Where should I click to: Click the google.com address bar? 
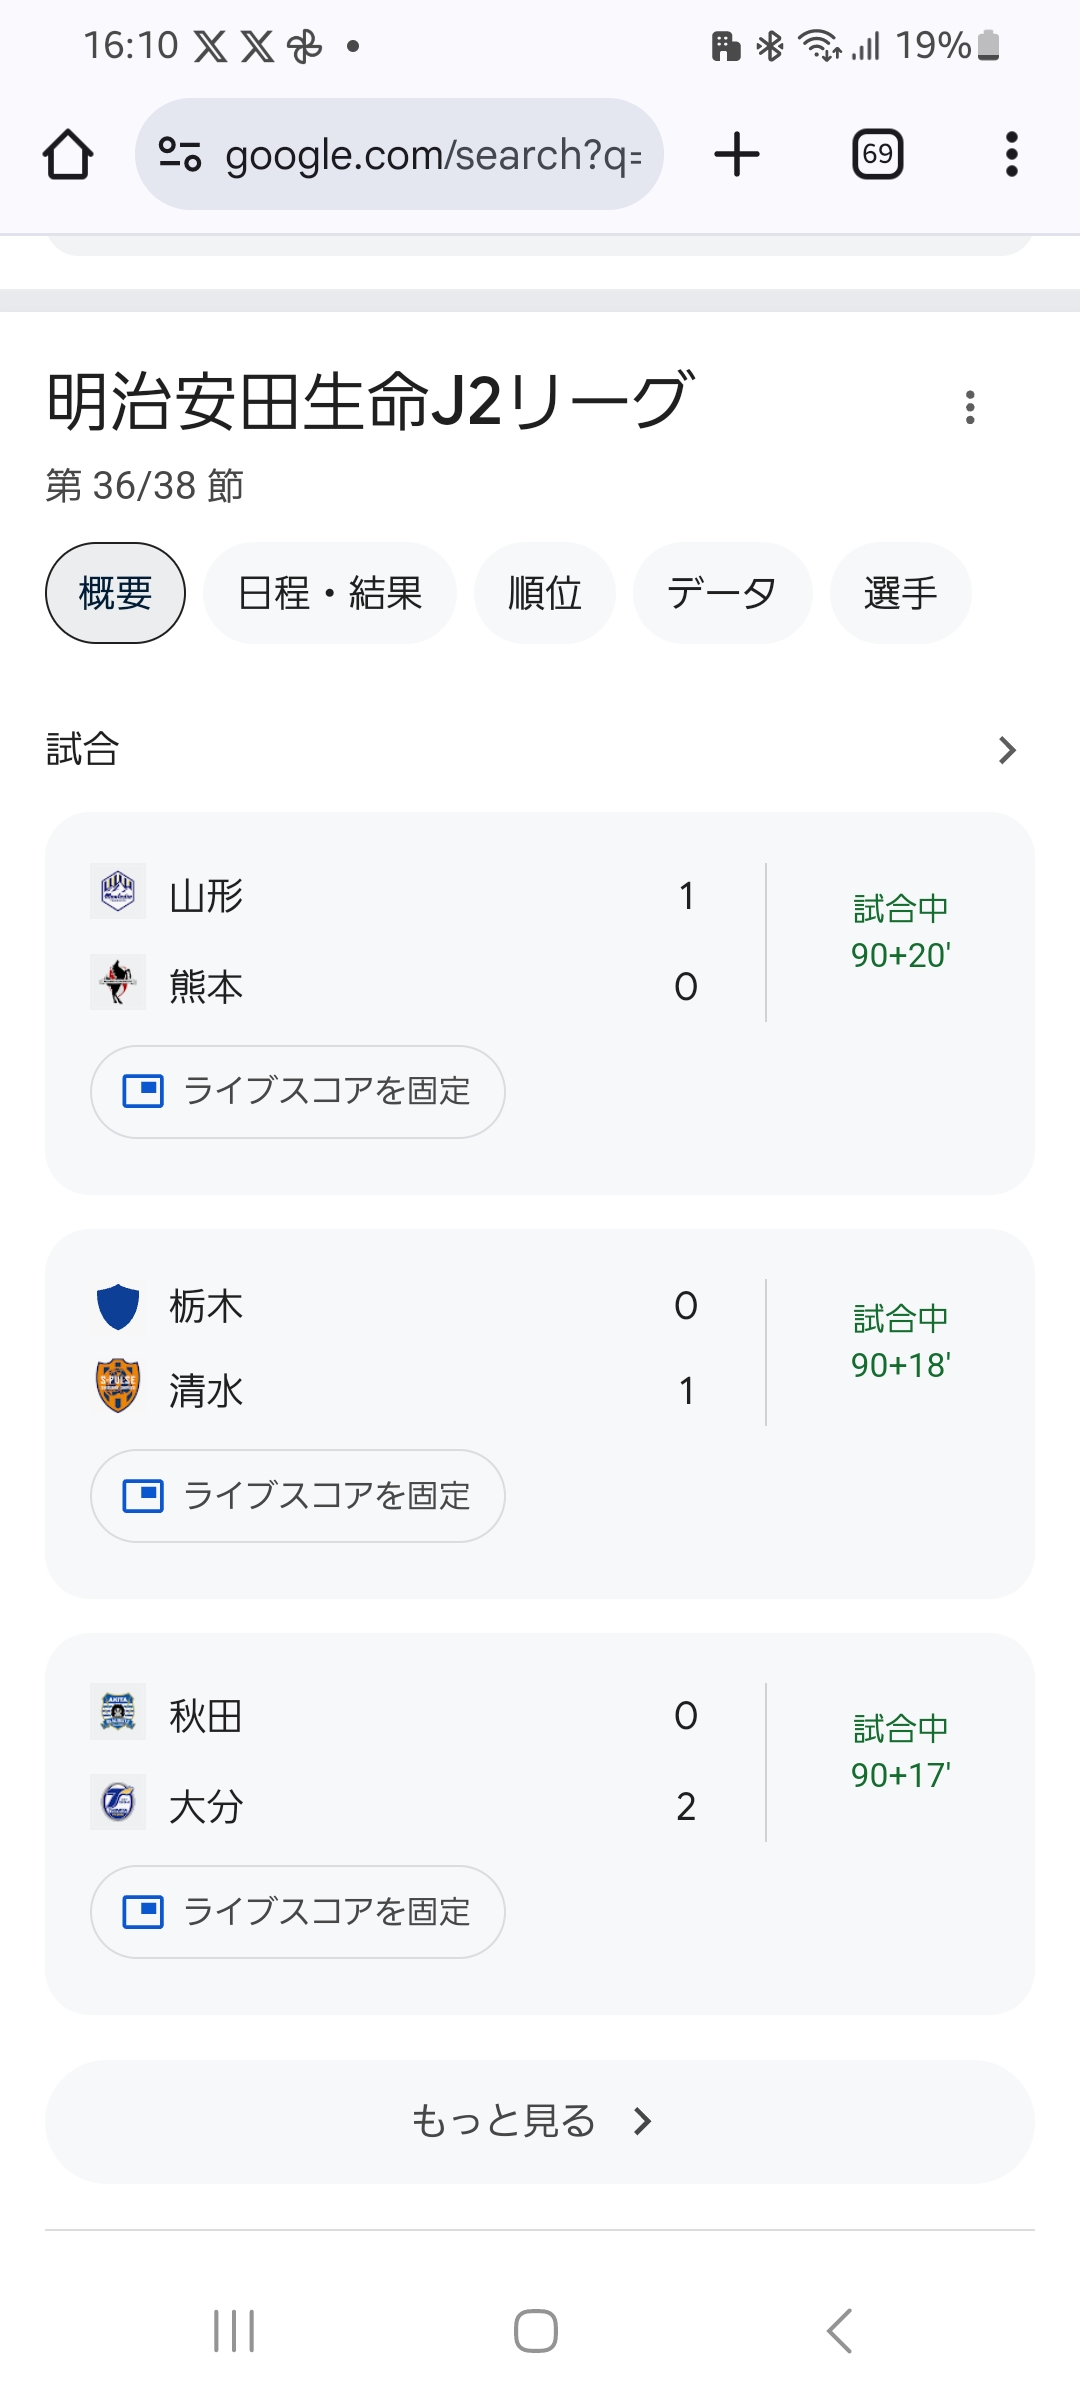pyautogui.click(x=430, y=155)
